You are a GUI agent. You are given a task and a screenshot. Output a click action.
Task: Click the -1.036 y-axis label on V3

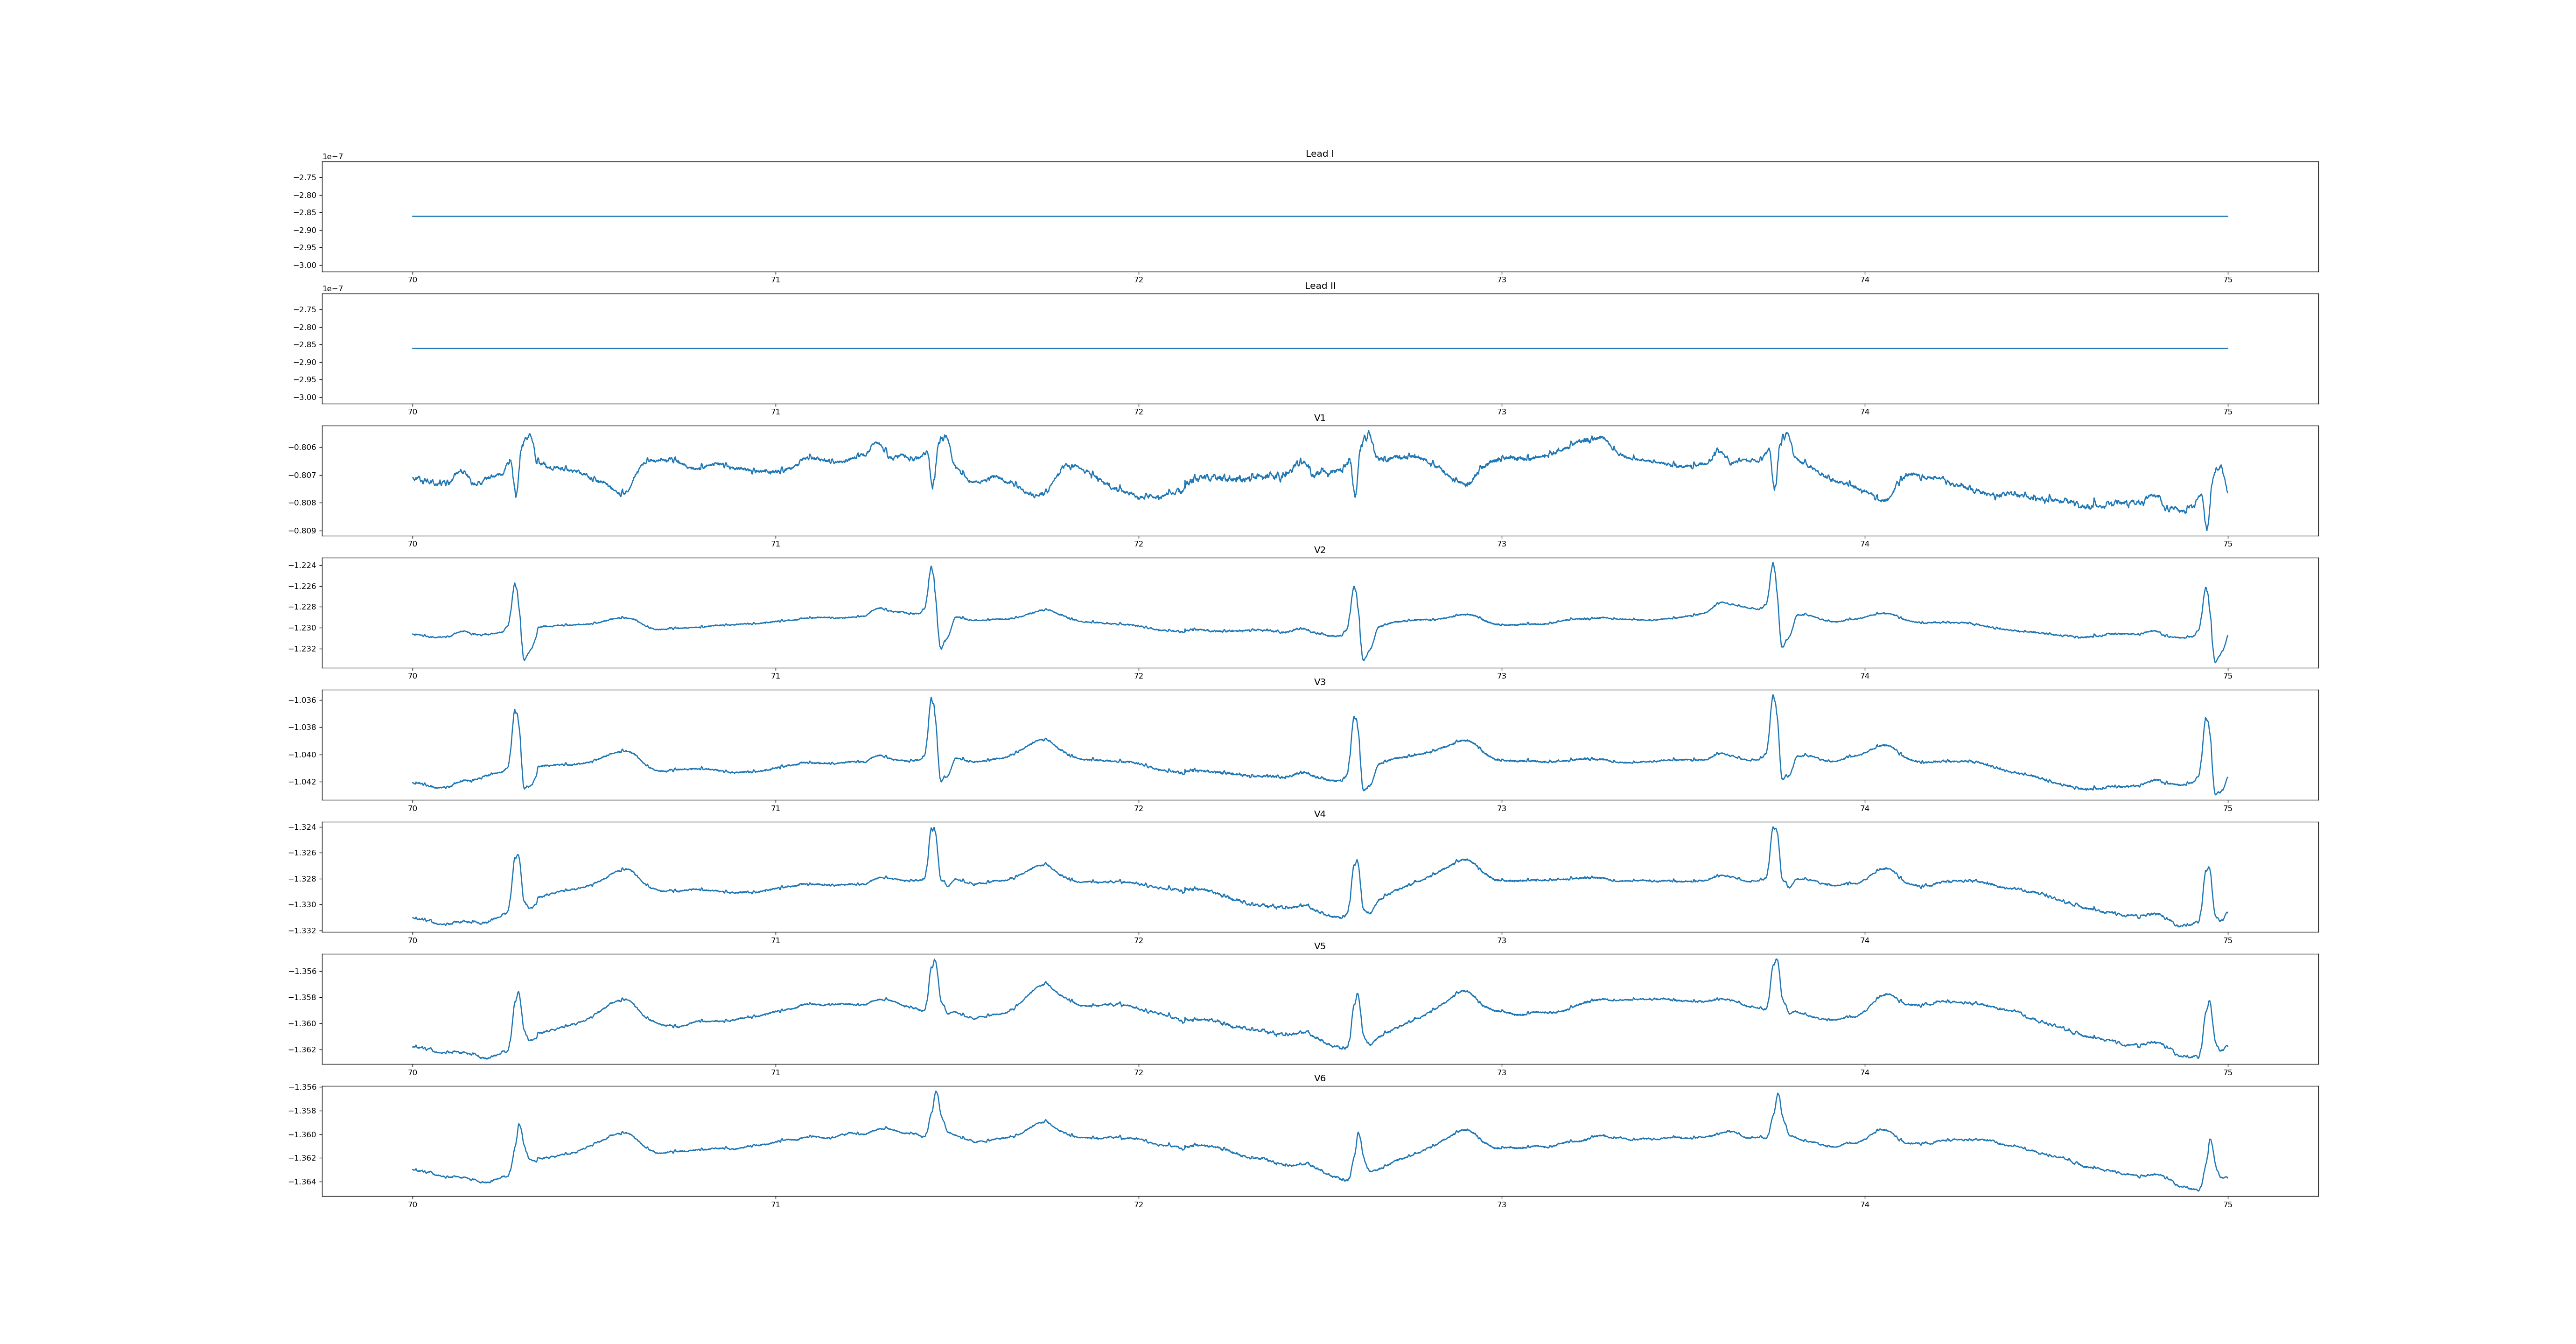click(x=303, y=700)
